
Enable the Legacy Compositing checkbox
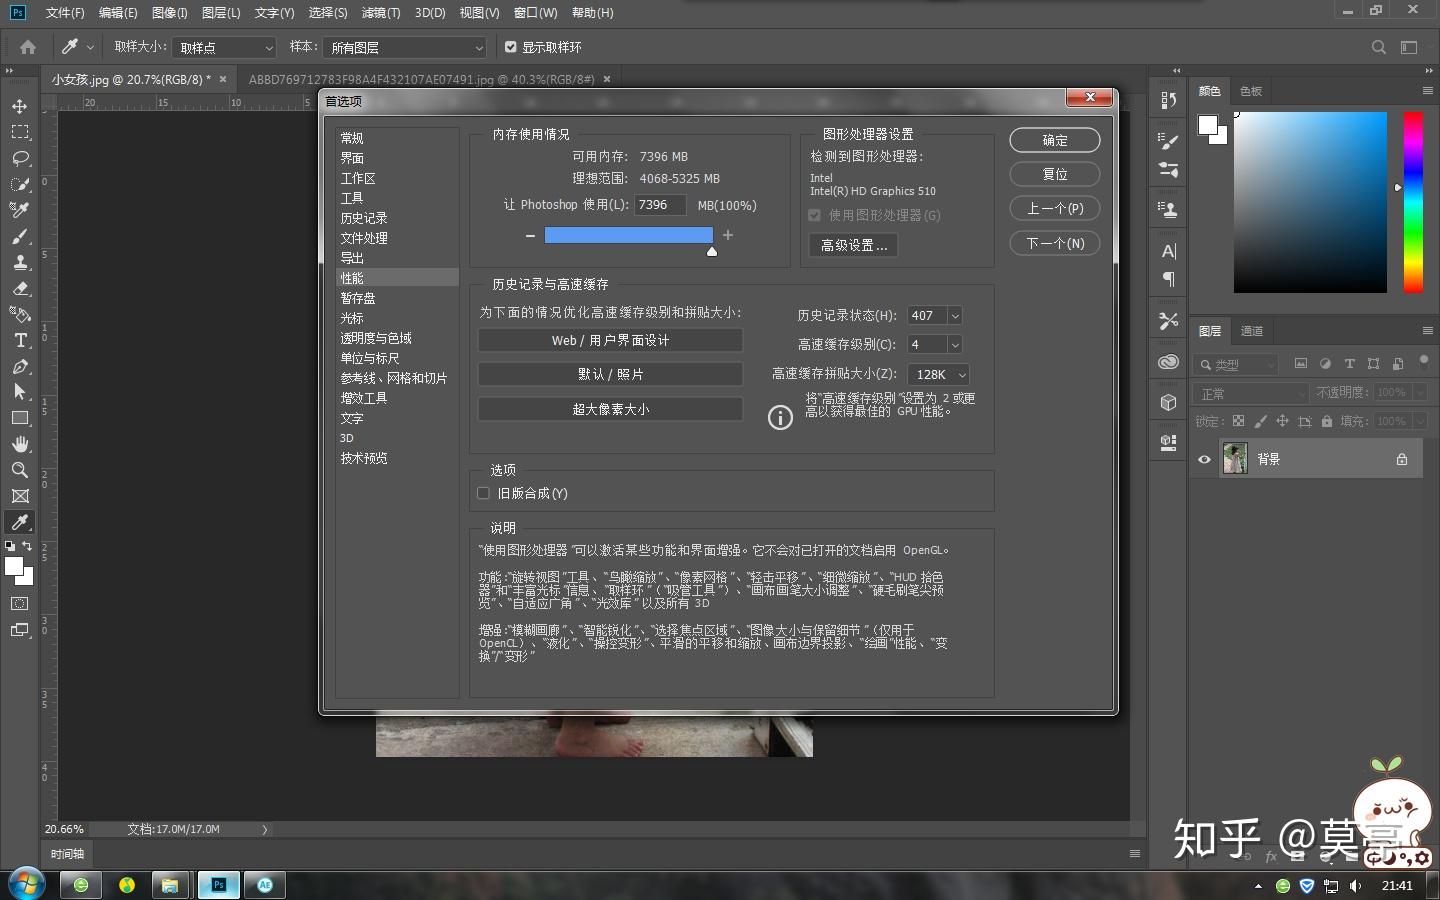click(x=484, y=493)
